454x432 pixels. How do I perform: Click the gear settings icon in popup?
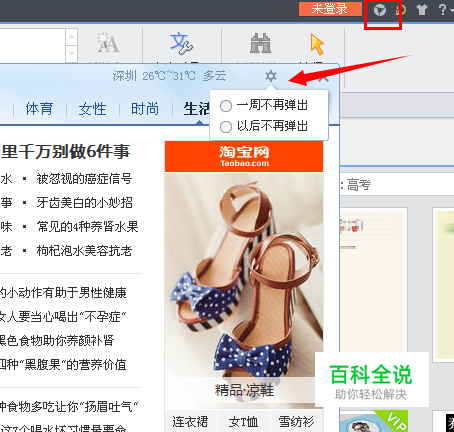[x=271, y=76]
